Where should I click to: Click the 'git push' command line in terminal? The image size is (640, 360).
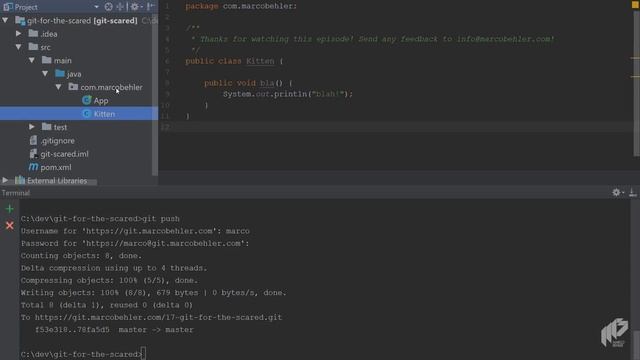pyautogui.click(x=100, y=219)
